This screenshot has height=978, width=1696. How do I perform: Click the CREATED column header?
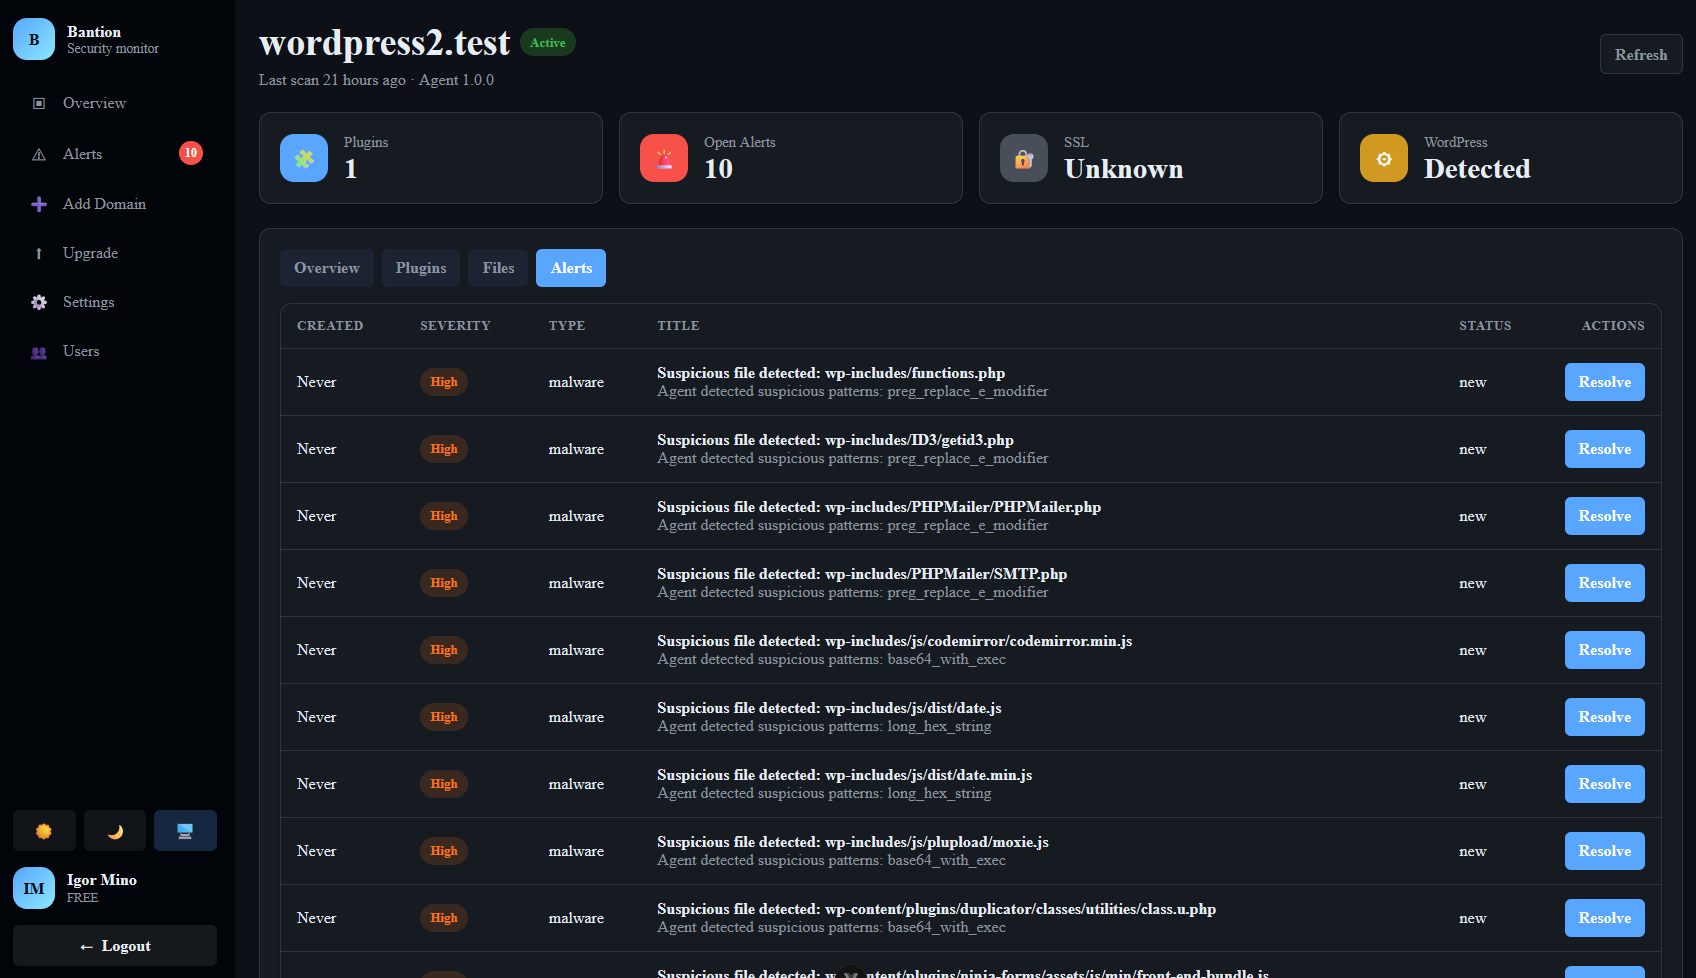click(x=330, y=326)
